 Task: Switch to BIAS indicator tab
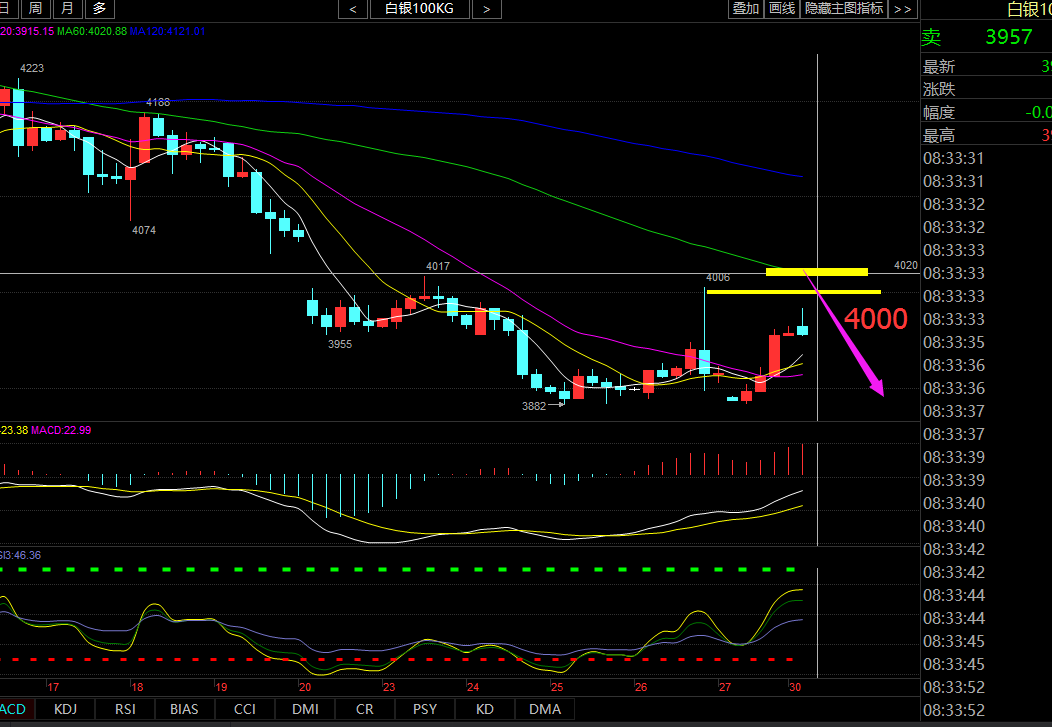tap(184, 709)
